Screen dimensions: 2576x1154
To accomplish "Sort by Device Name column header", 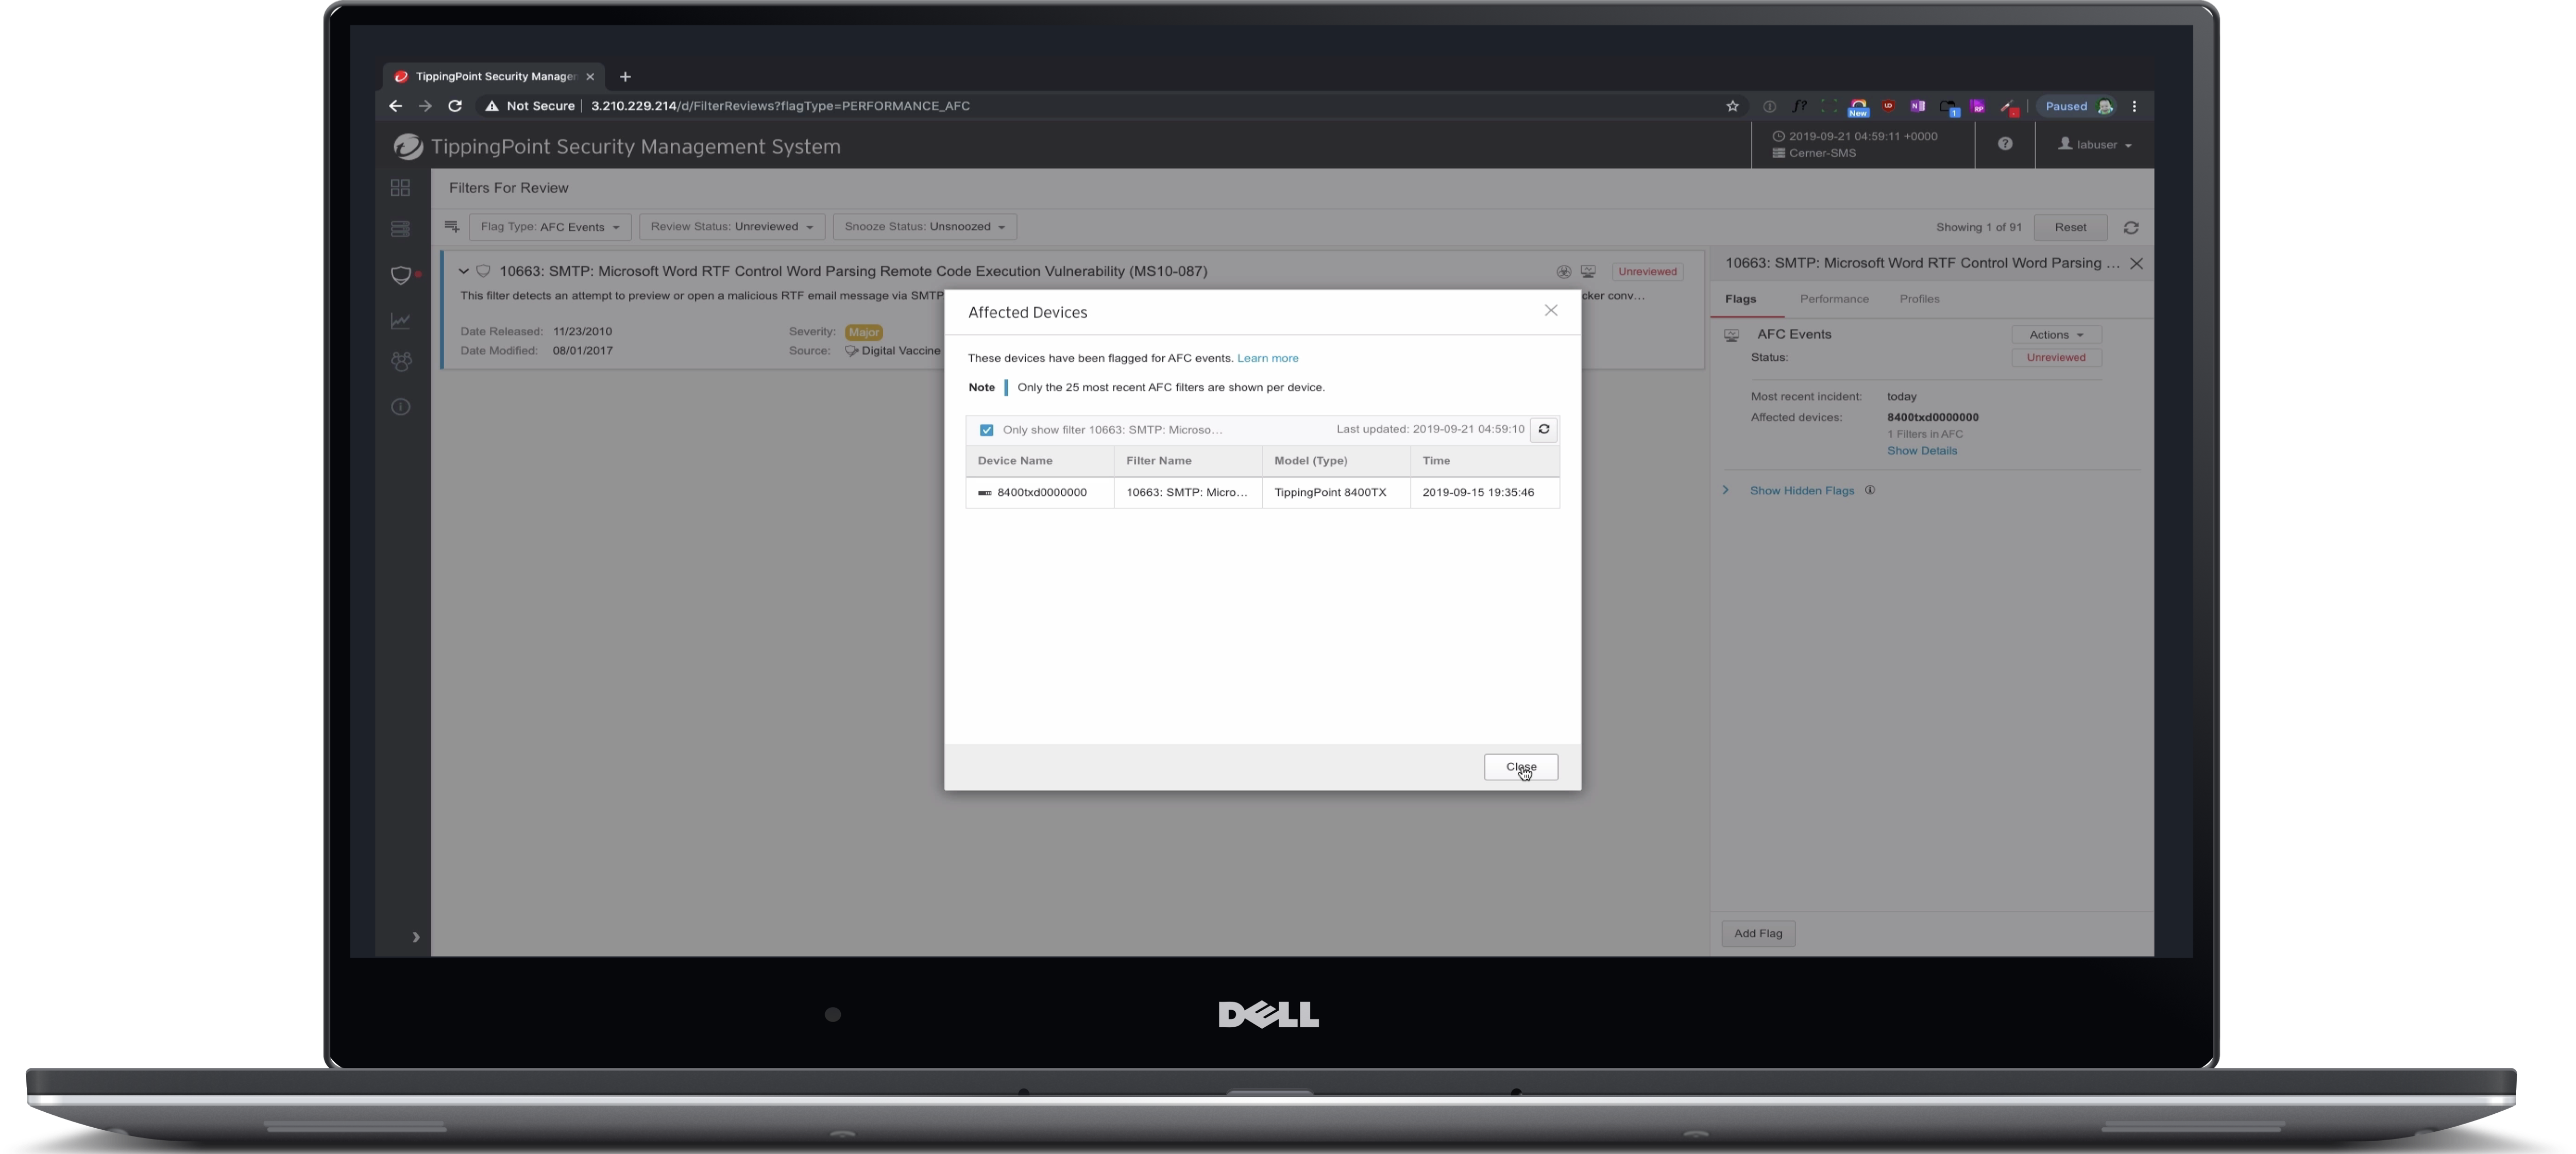I will coord(1039,461).
